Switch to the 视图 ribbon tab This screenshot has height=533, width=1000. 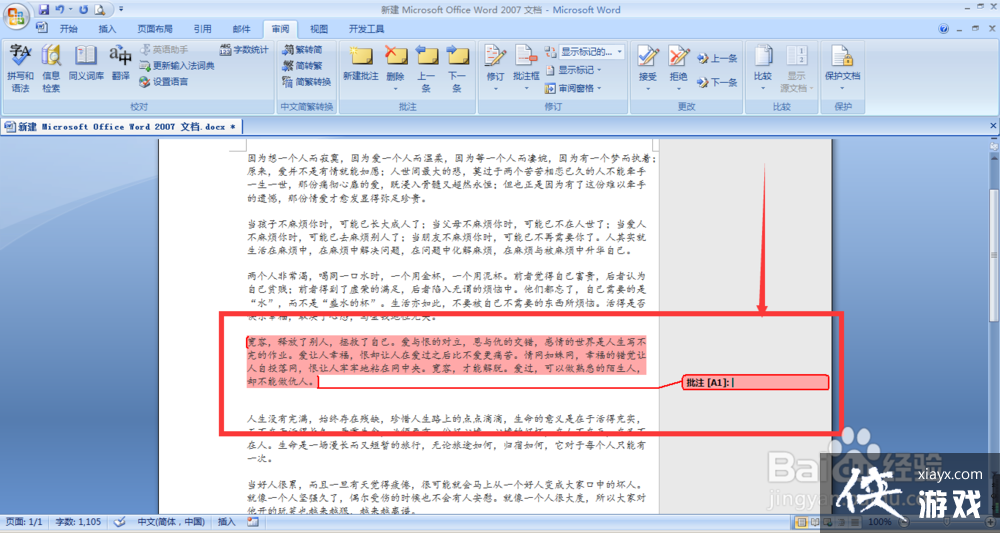click(318, 29)
